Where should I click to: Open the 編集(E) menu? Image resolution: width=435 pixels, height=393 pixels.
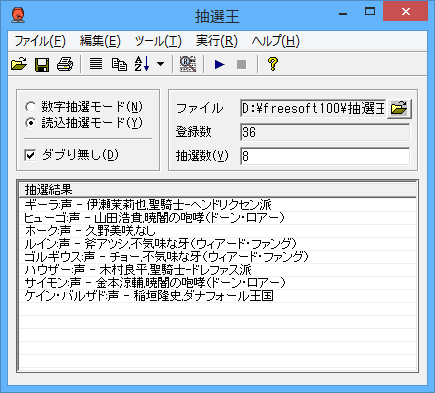point(100,41)
